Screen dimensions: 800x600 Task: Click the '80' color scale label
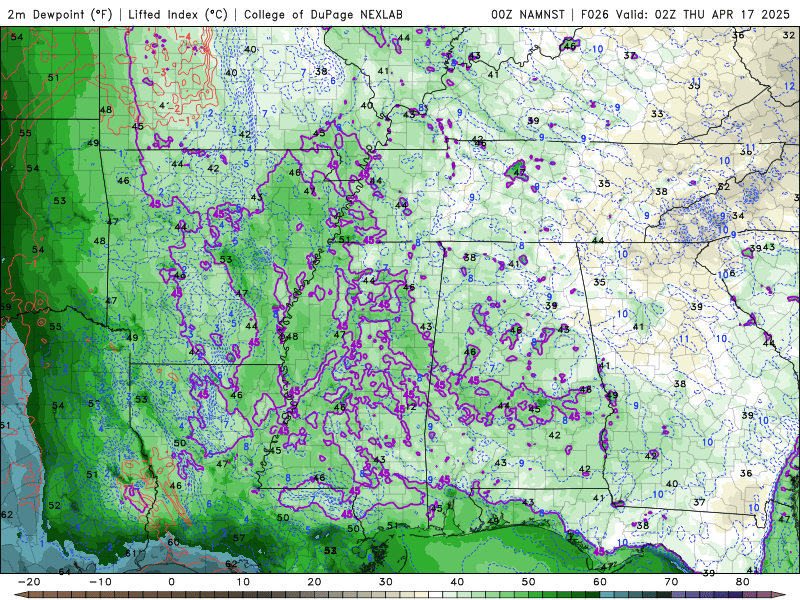[x=743, y=582]
